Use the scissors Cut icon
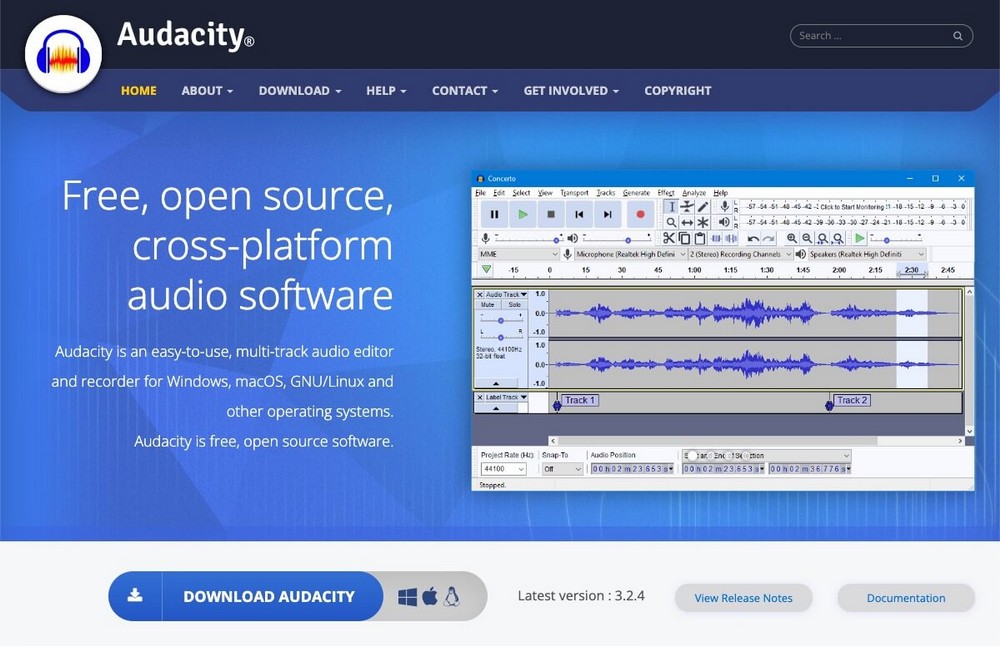Screen dimensions: 1000x646 pyautogui.click(x=669, y=238)
